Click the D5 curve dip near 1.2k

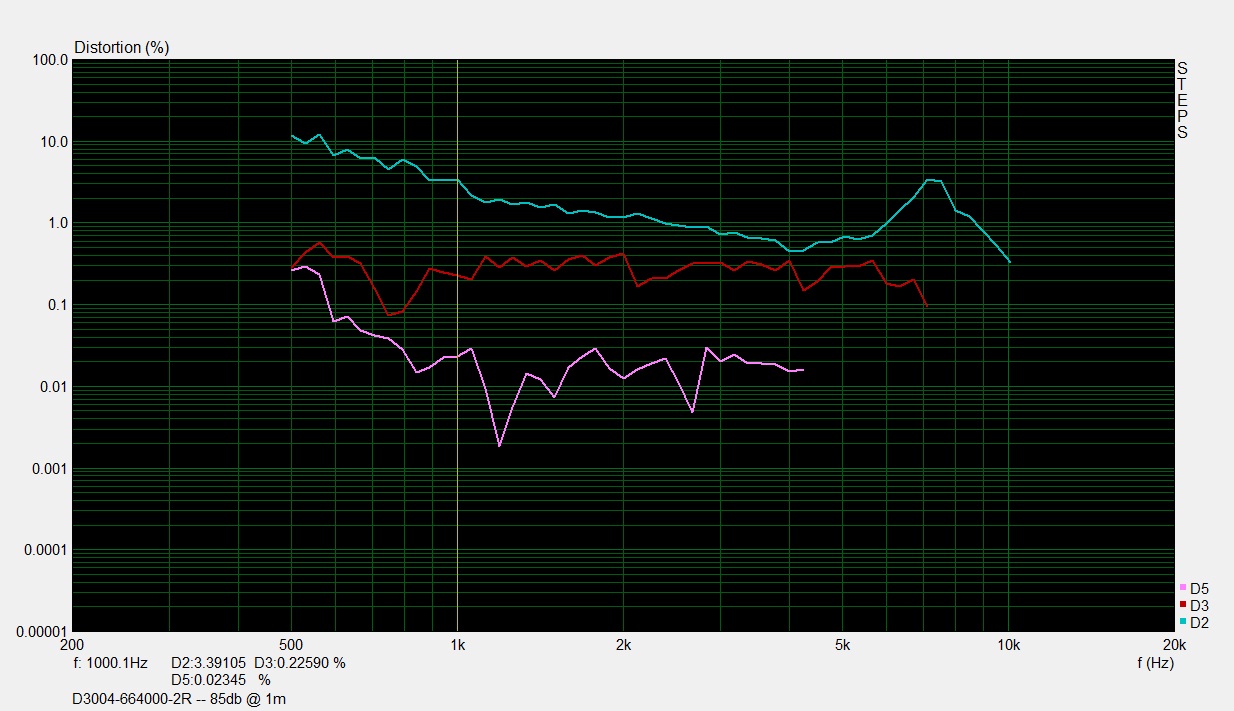(x=499, y=445)
